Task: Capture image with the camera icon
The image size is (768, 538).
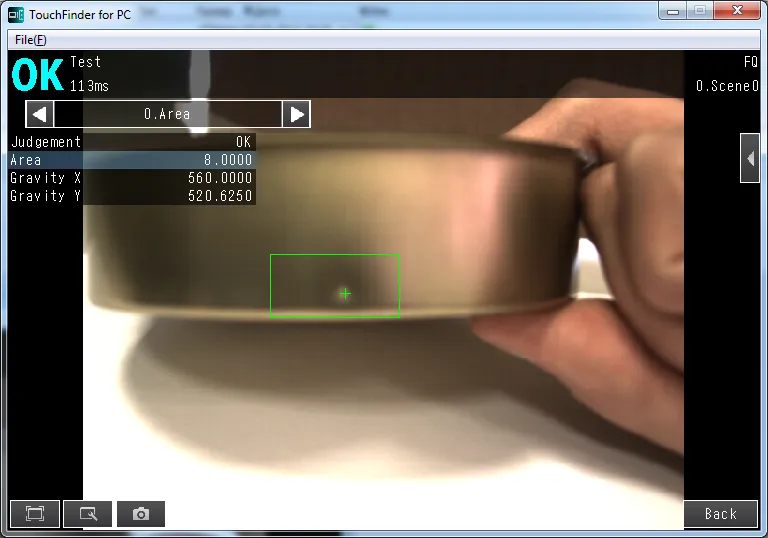Action: coord(141,514)
